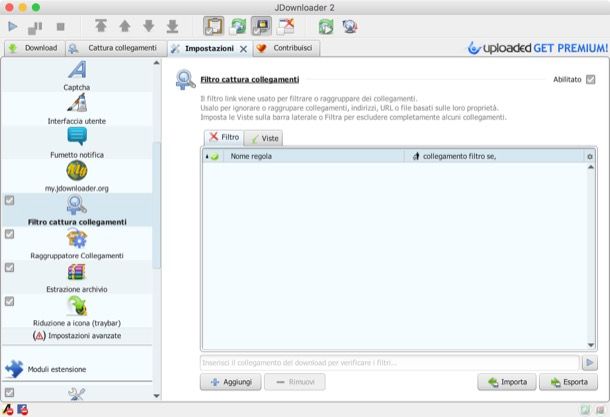
Task: Open Moduli estensione section
Action: [x=77, y=369]
